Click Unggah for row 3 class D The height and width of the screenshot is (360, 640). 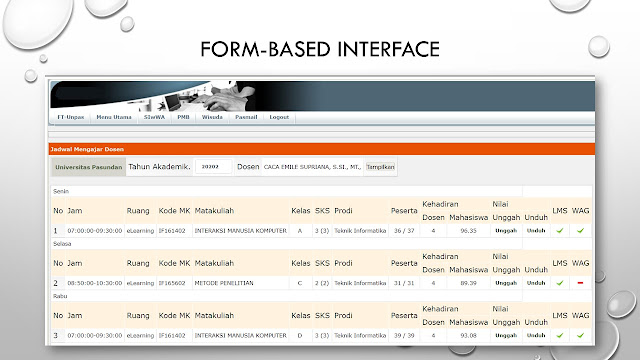point(506,335)
